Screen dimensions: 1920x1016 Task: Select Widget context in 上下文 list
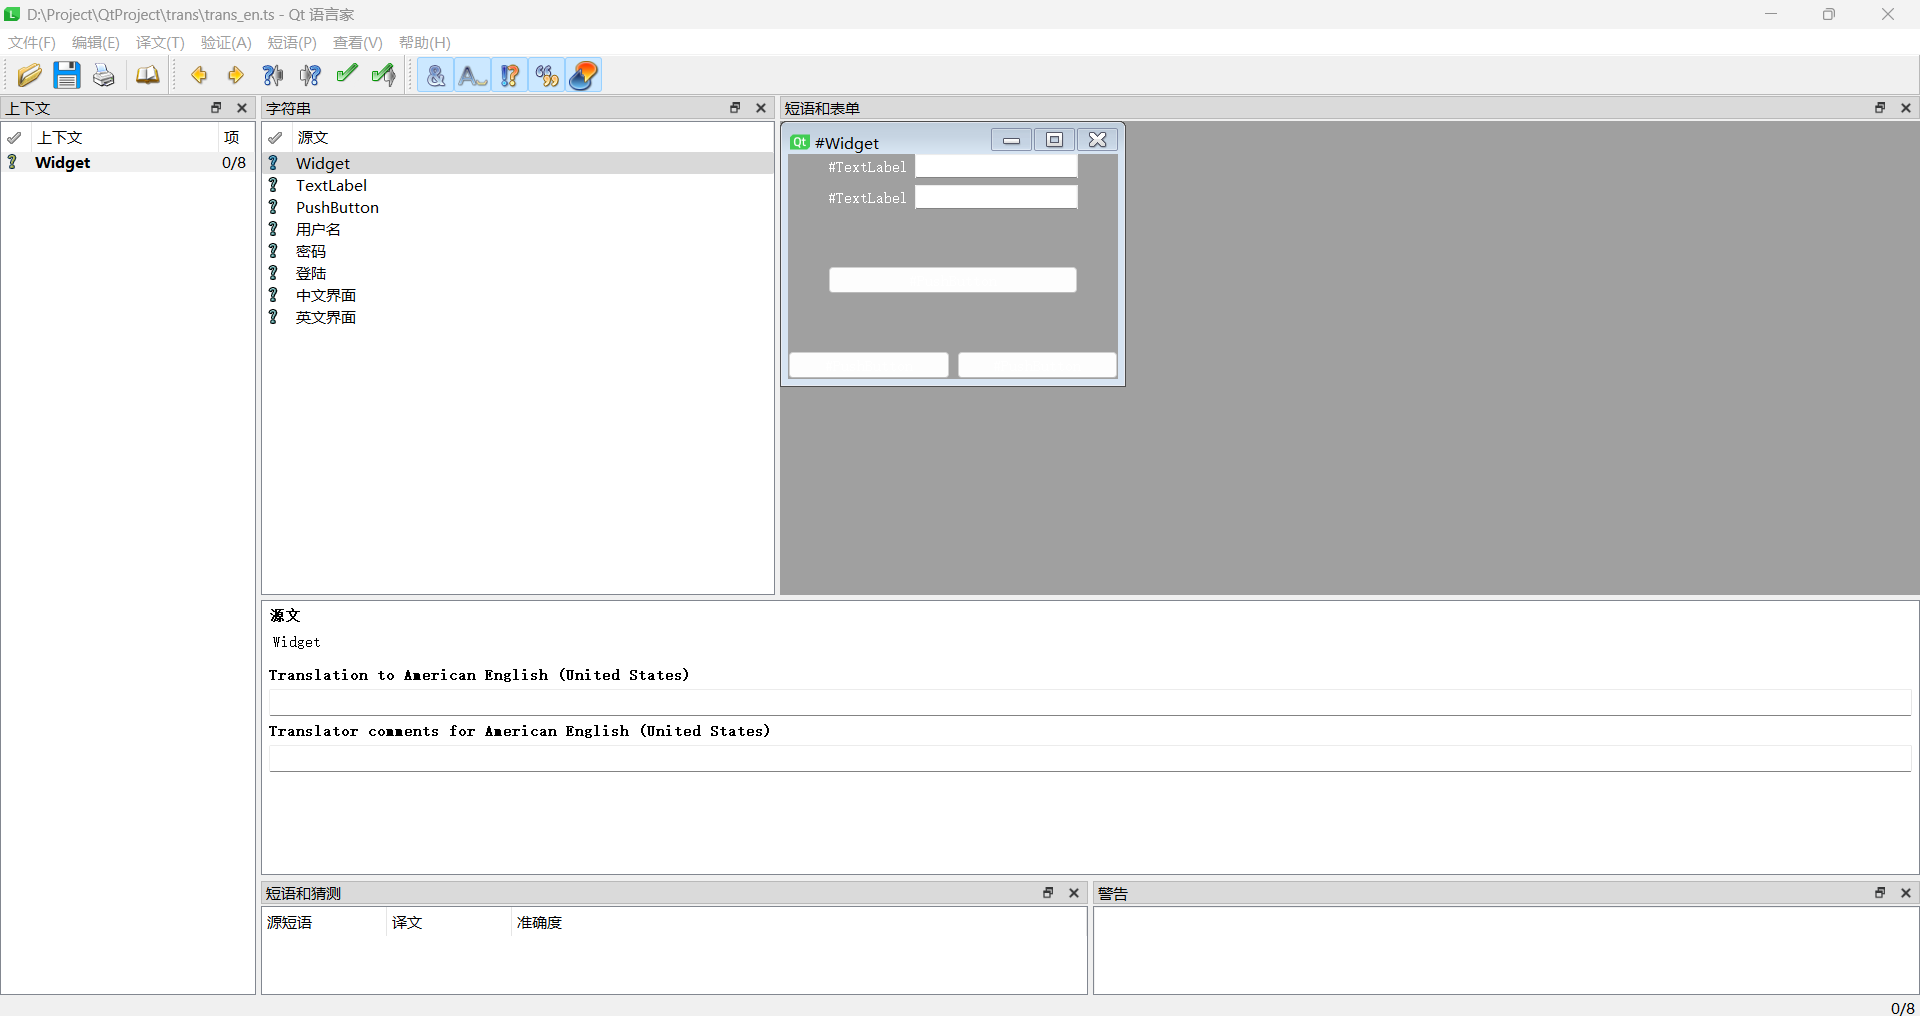[128, 162]
